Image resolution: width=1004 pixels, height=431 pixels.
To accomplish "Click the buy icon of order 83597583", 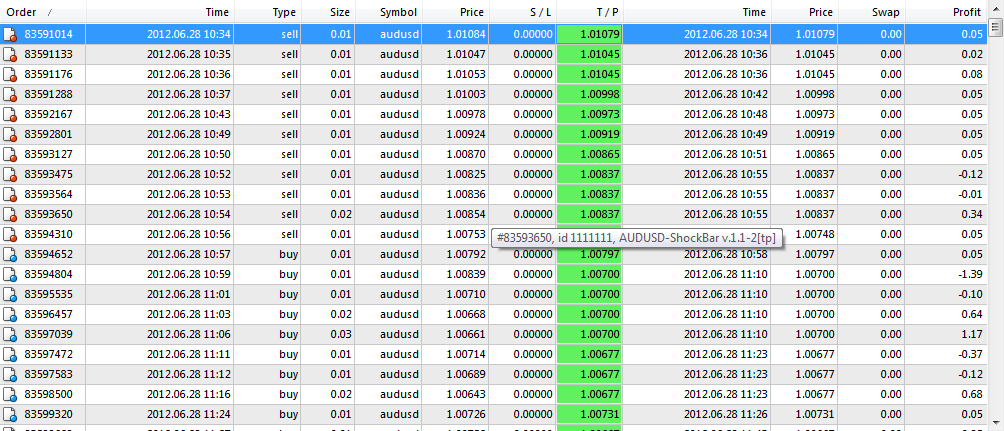I will [10, 375].
